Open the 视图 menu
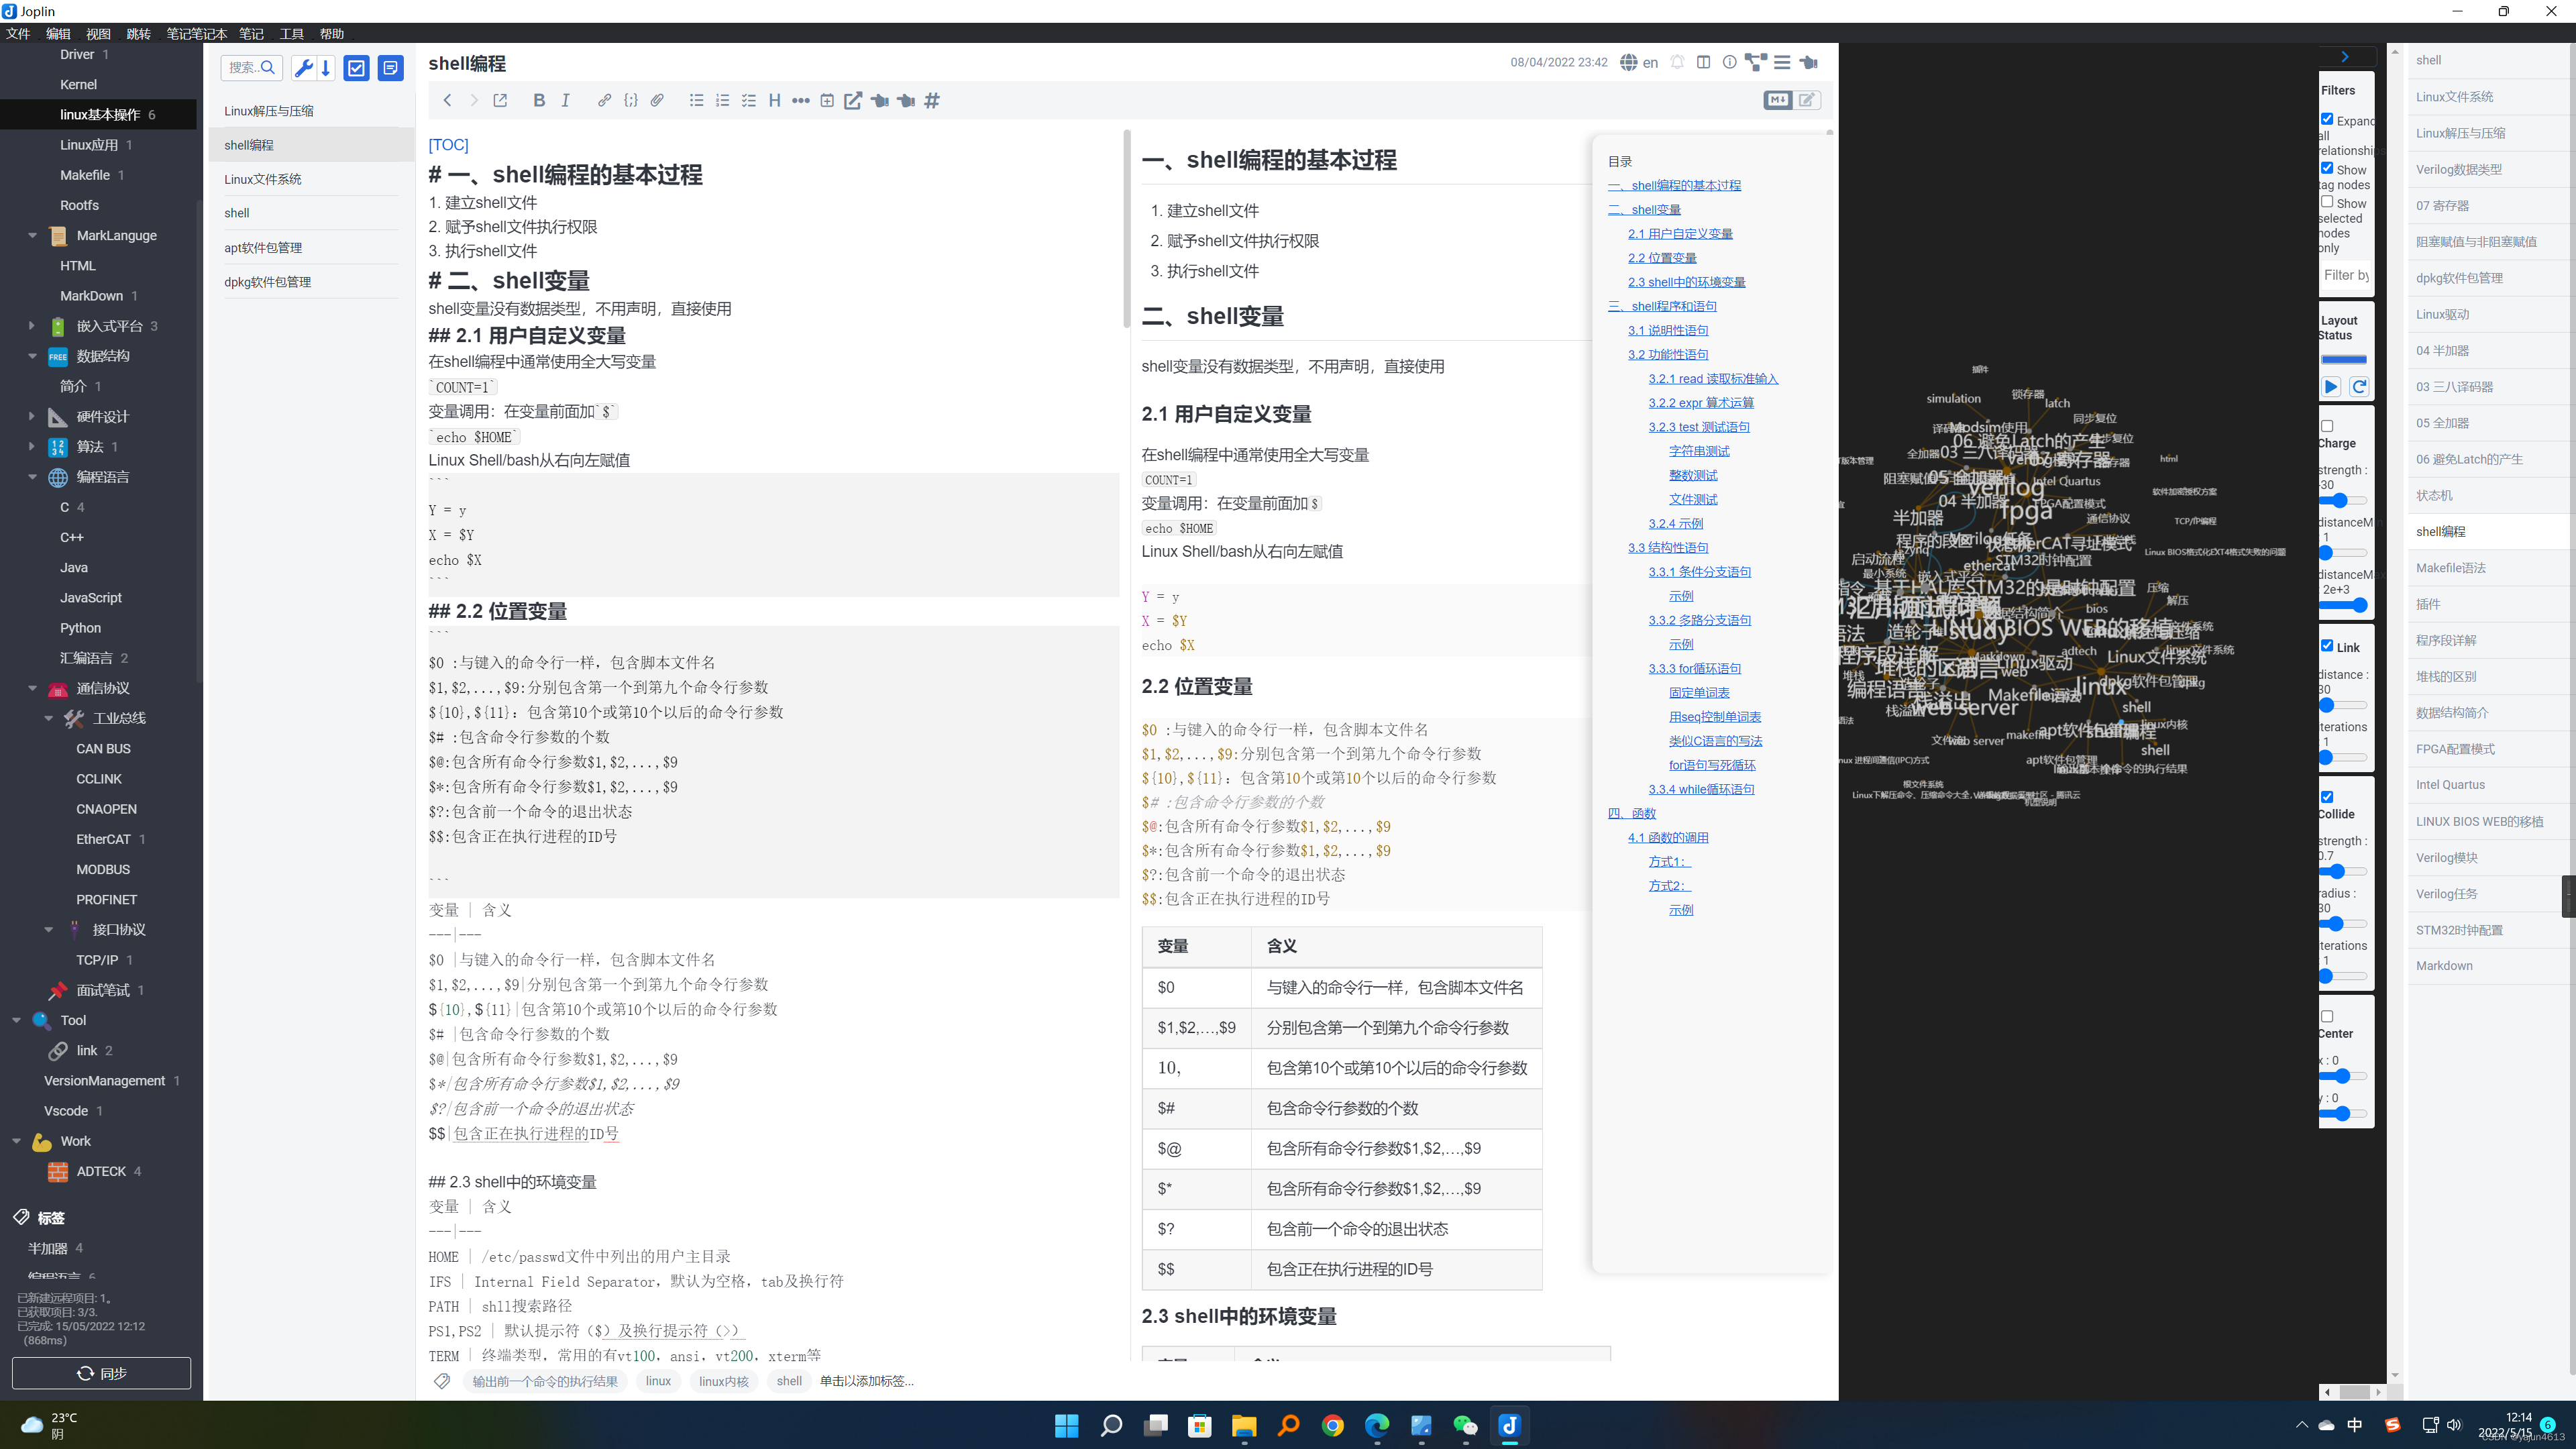This screenshot has width=2576, height=1449. coord(98,34)
